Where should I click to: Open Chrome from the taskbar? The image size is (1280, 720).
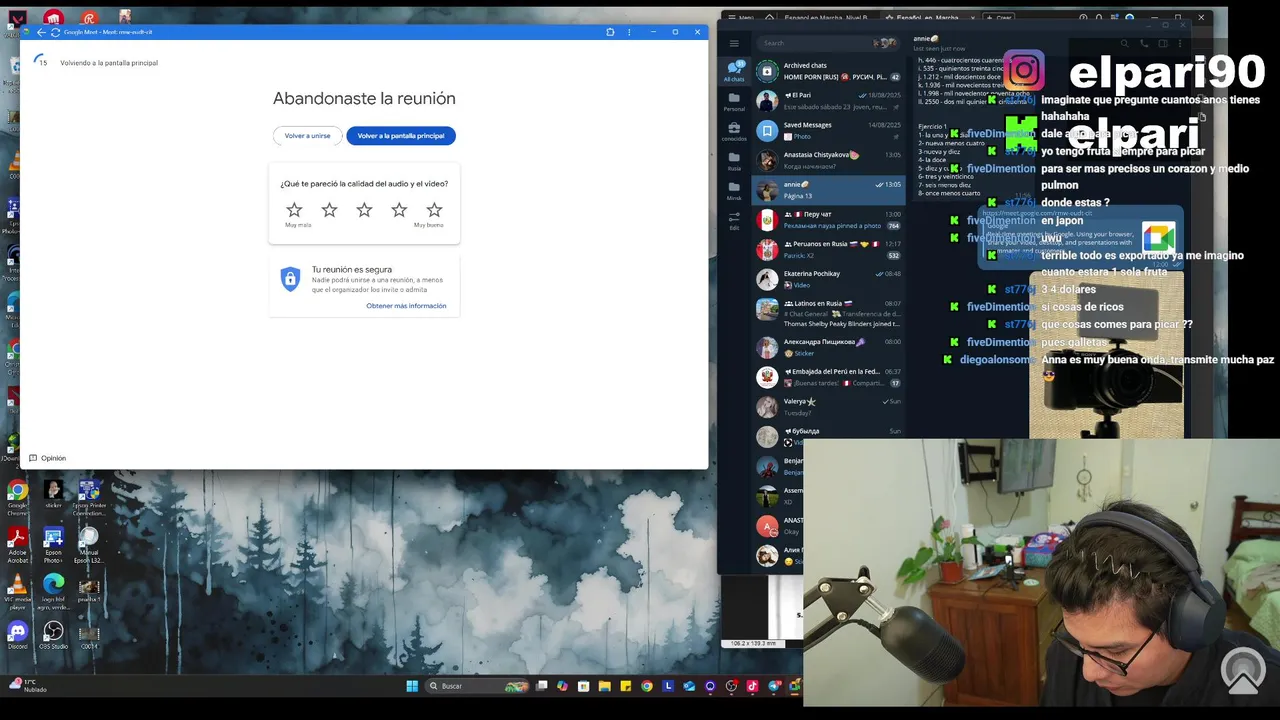click(x=647, y=686)
